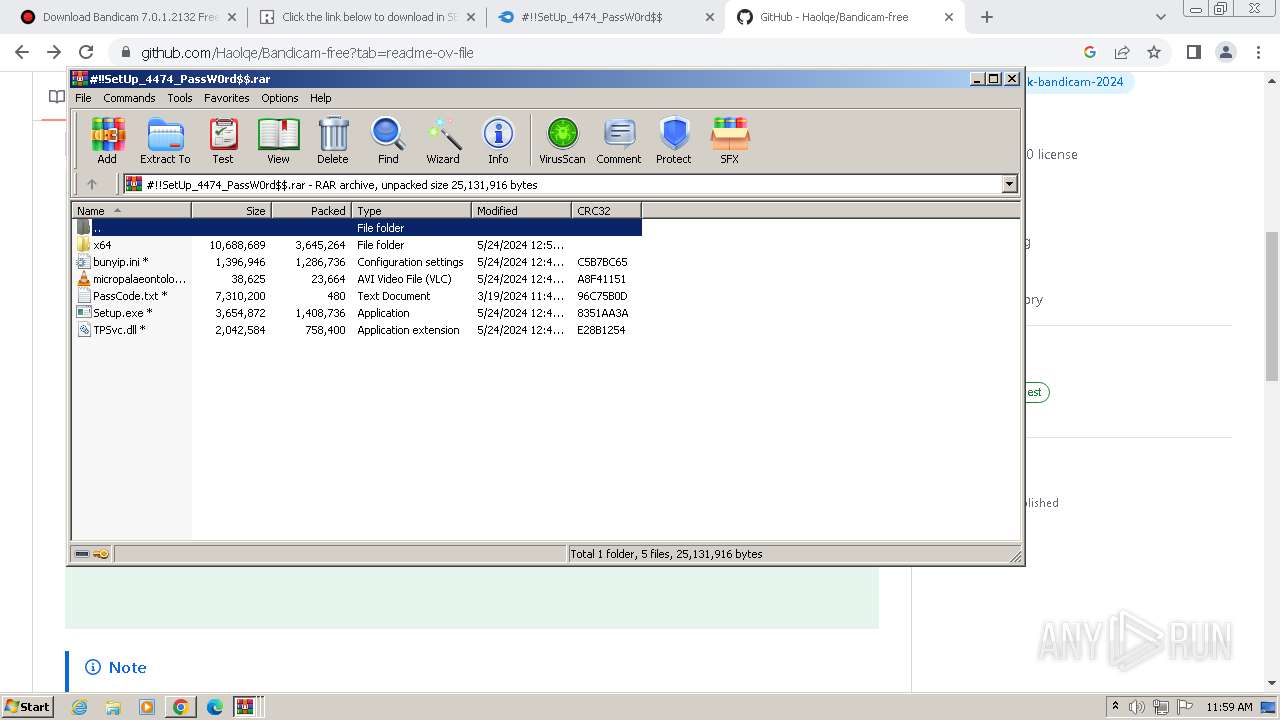This screenshot has width=1280, height=720.
Task: Expand hidden system tray icons arrow
Action: pyautogui.click(x=1116, y=707)
